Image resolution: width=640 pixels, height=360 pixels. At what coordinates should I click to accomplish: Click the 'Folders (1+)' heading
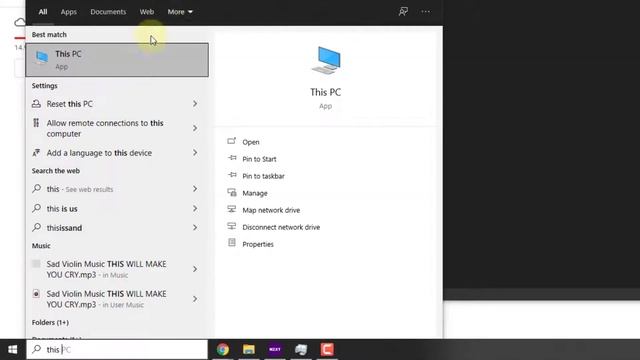[50, 322]
